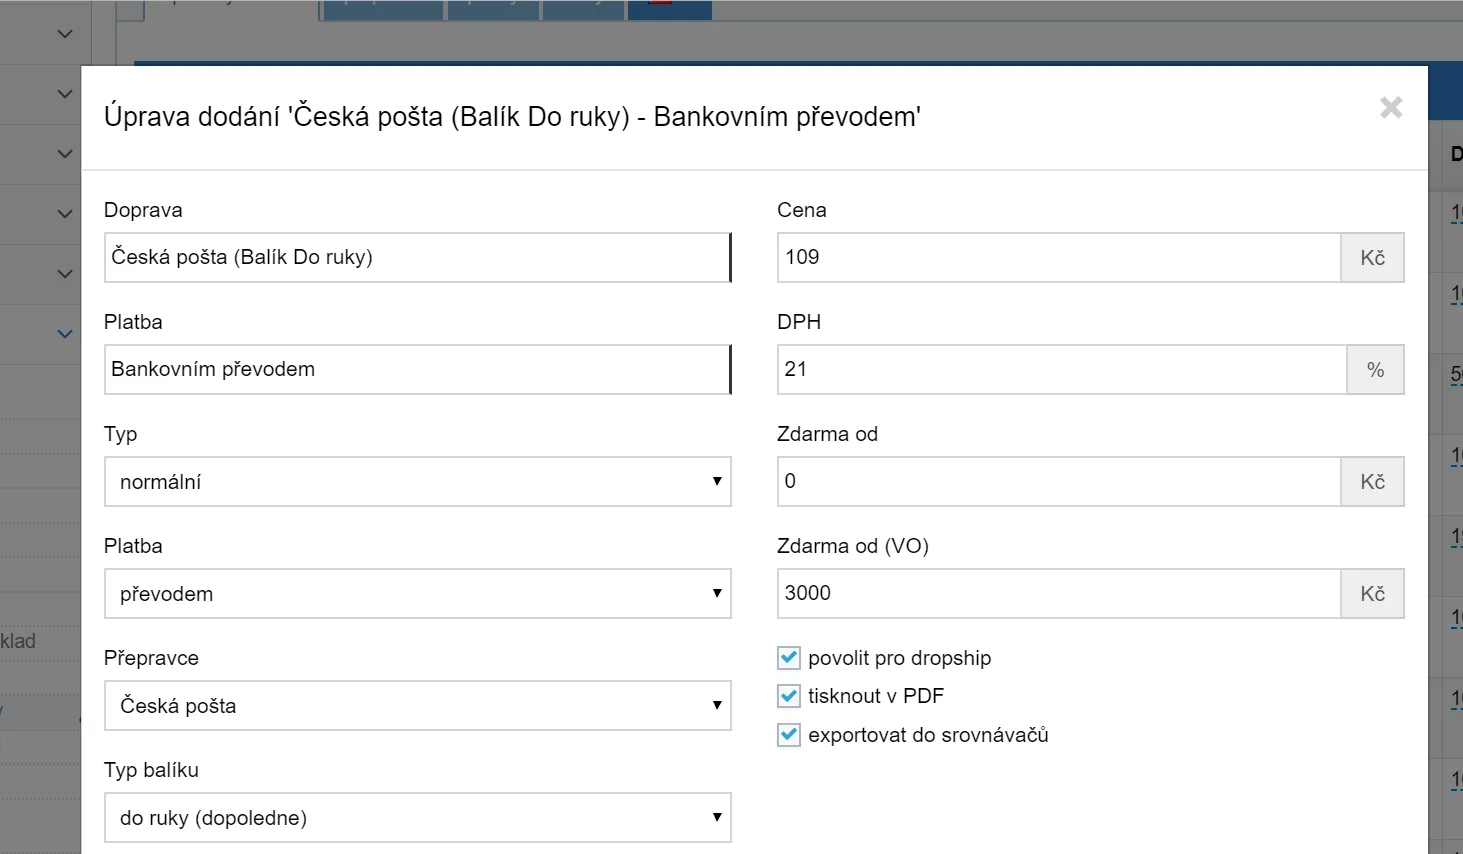This screenshot has width=1463, height=854.
Task: Expand the topmost sidebar chevron
Action: point(65,34)
